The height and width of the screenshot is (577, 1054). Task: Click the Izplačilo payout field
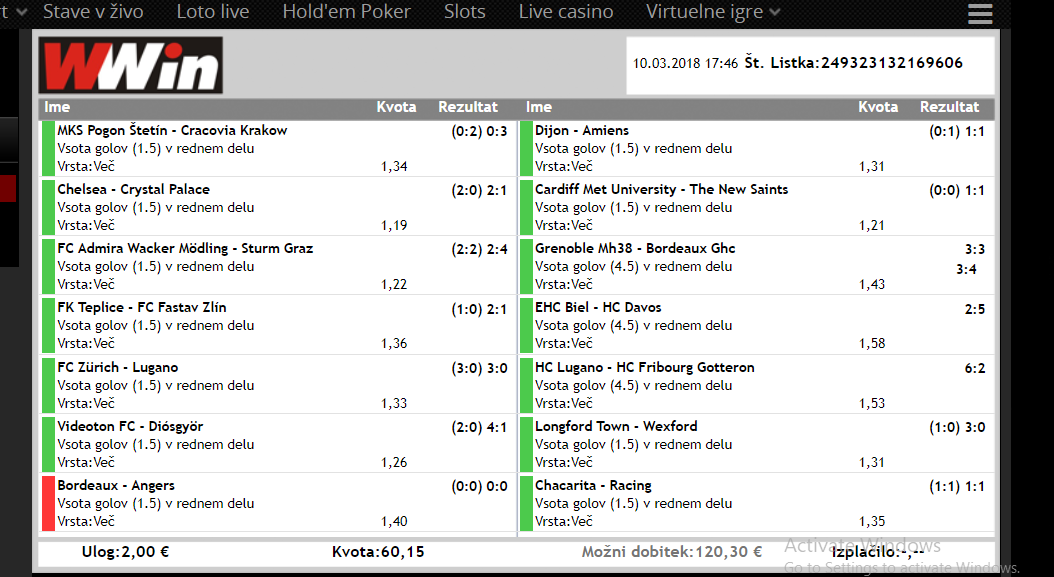click(877, 552)
